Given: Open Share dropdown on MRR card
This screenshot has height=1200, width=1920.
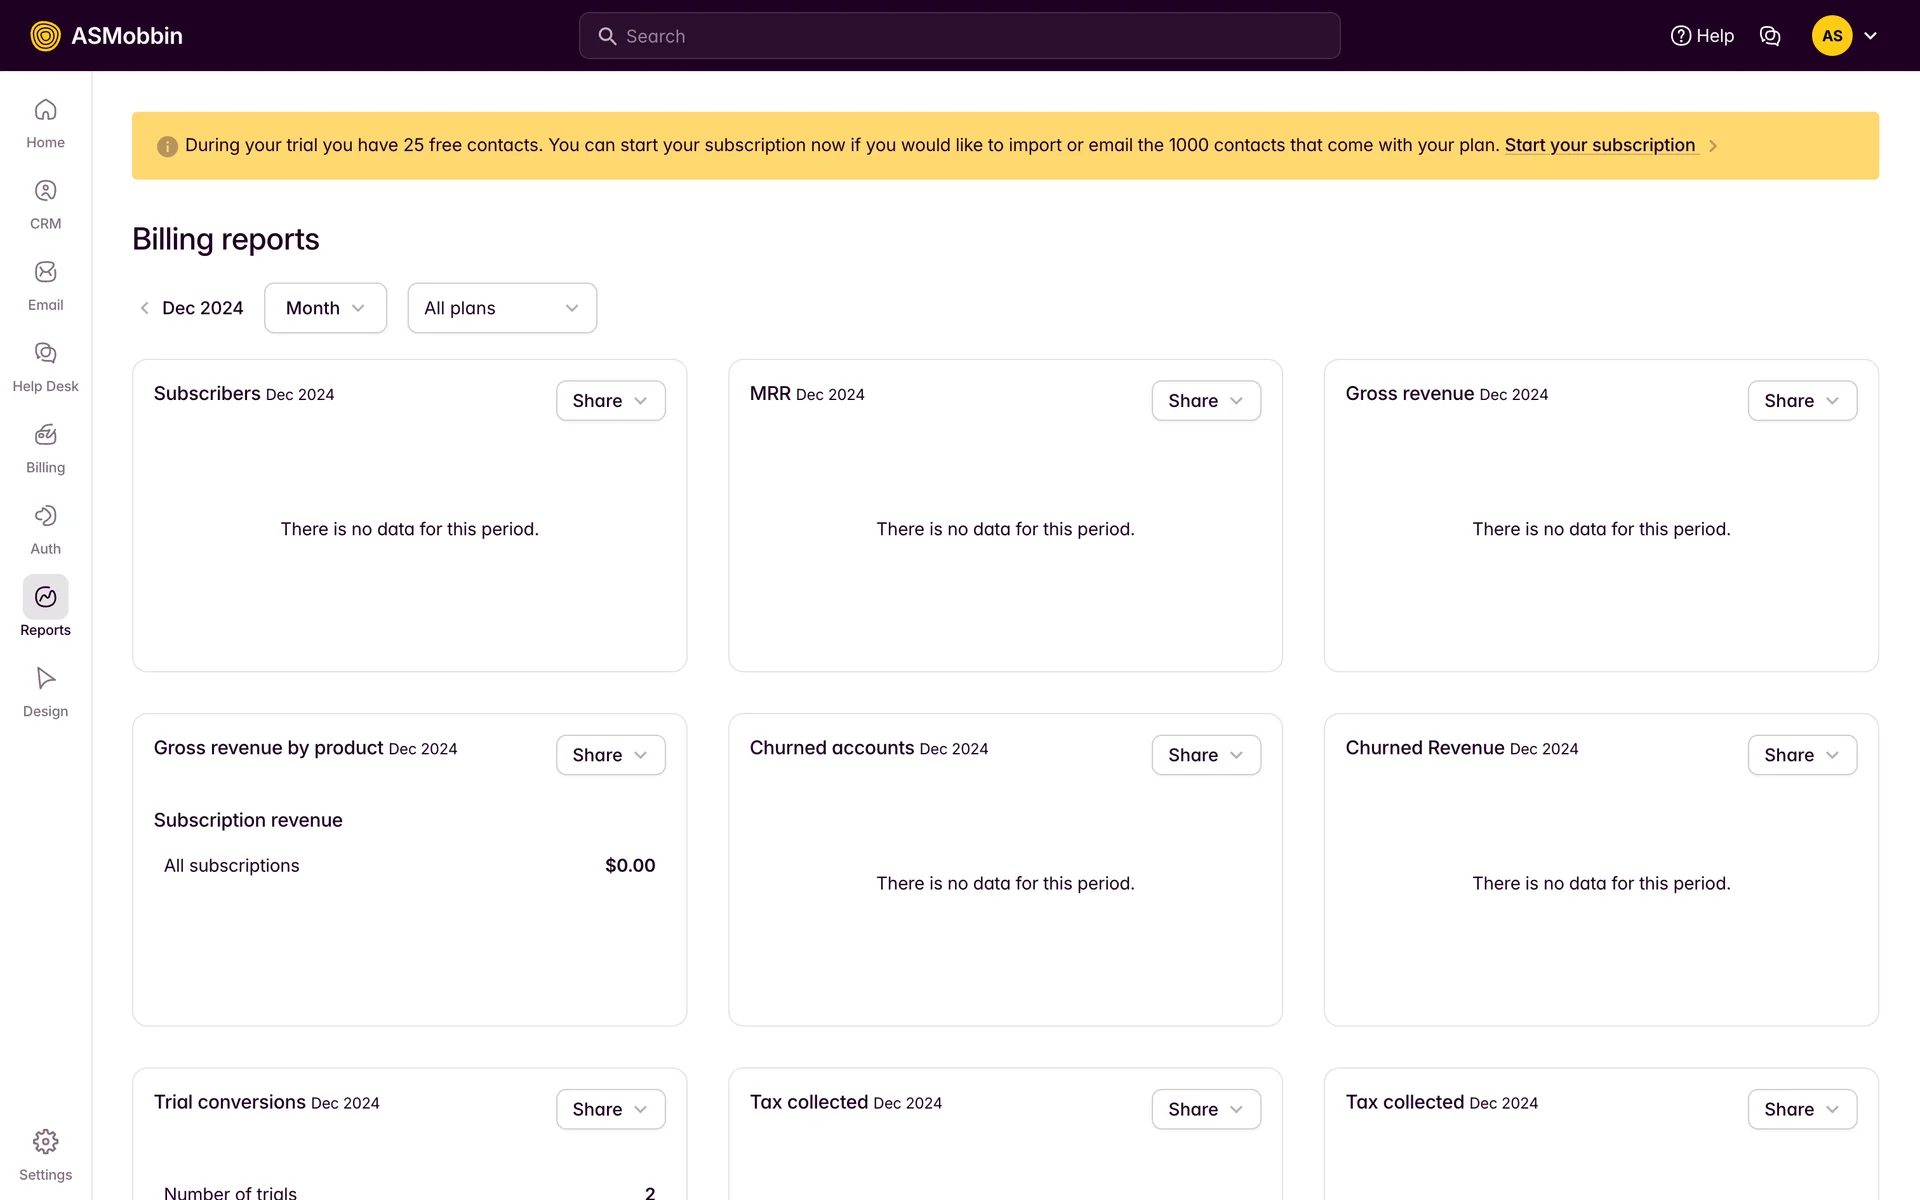Looking at the screenshot, I should tap(1206, 401).
